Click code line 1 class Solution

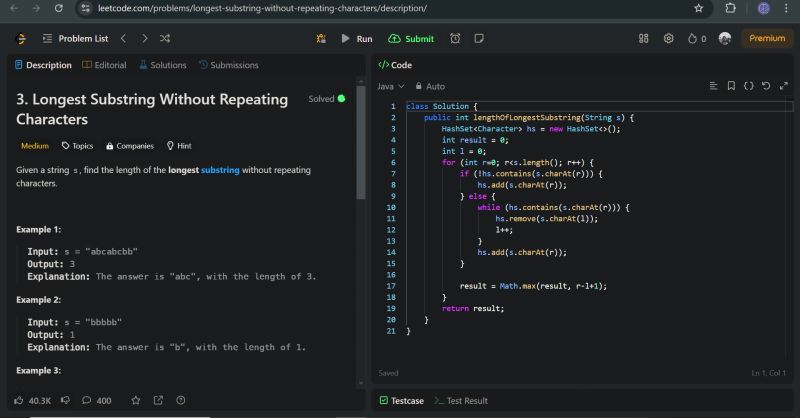[442, 106]
